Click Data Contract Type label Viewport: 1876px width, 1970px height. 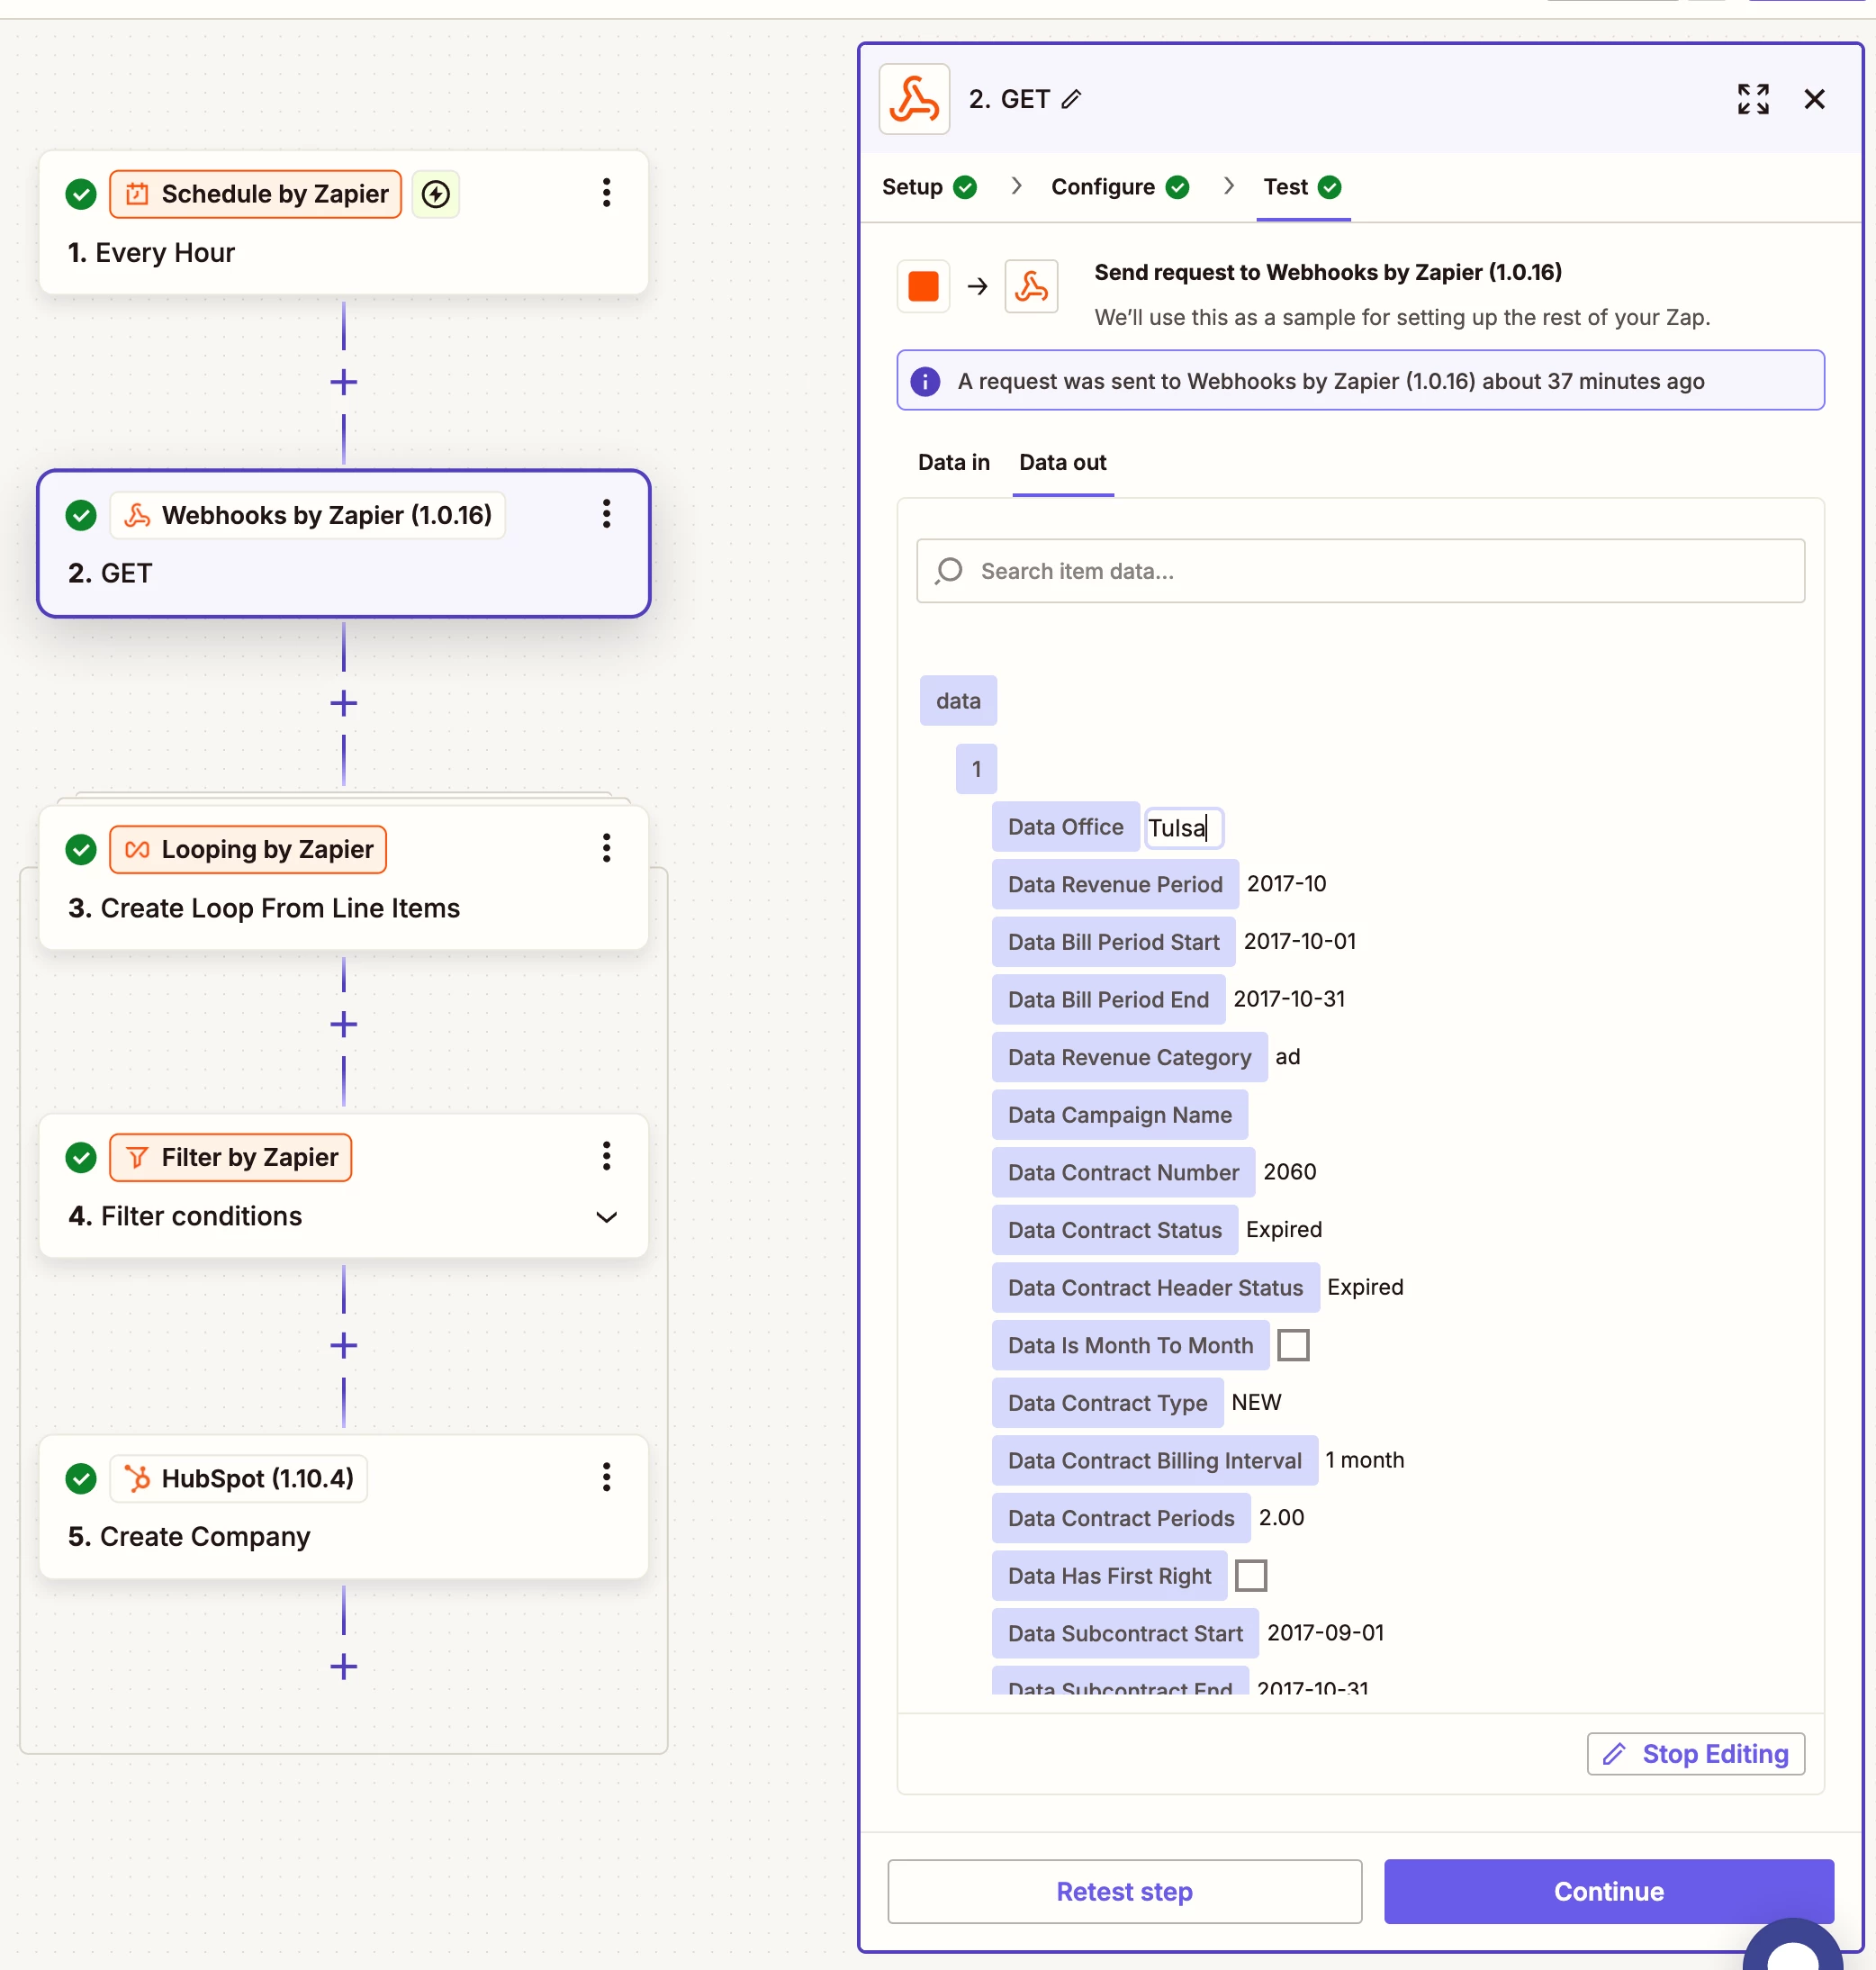pos(1107,1403)
